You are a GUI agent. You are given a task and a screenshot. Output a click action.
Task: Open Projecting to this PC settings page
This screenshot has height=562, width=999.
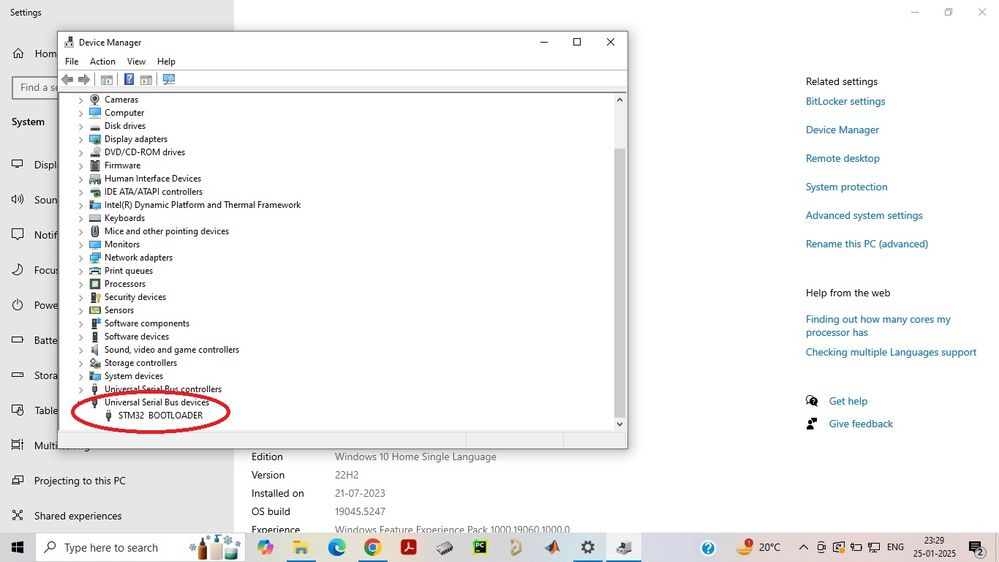80,480
